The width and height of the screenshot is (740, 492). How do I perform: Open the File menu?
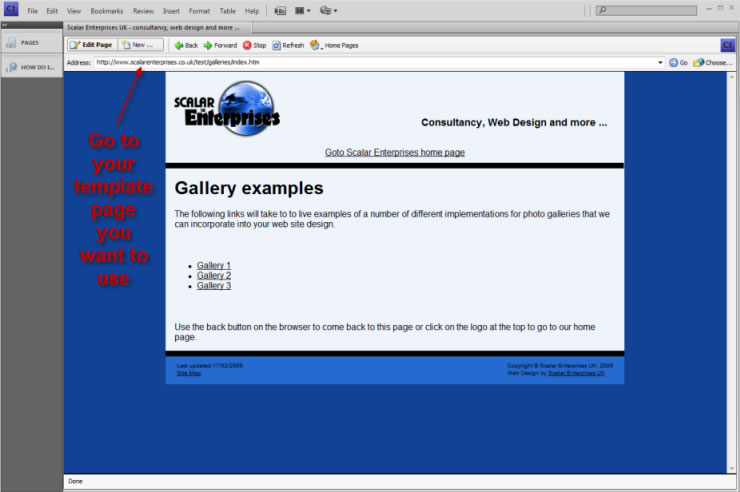click(x=33, y=11)
